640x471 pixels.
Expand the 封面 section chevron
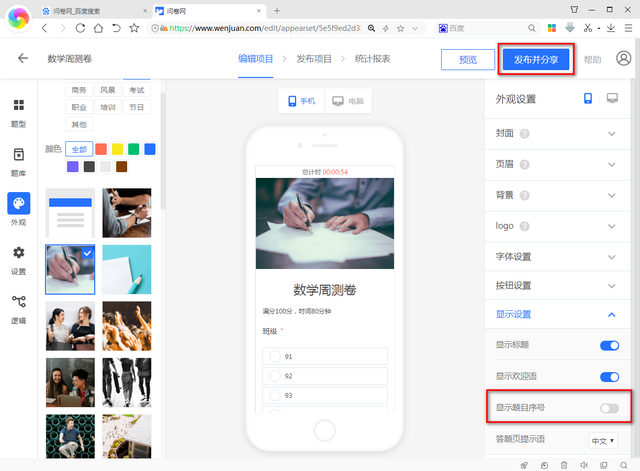pyautogui.click(x=611, y=133)
